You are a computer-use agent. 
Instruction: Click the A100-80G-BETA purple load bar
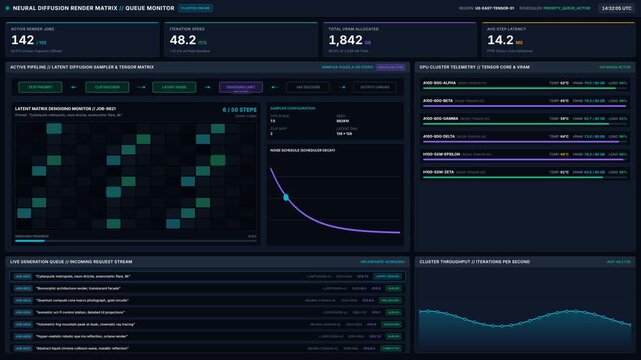pyautogui.click(x=524, y=106)
